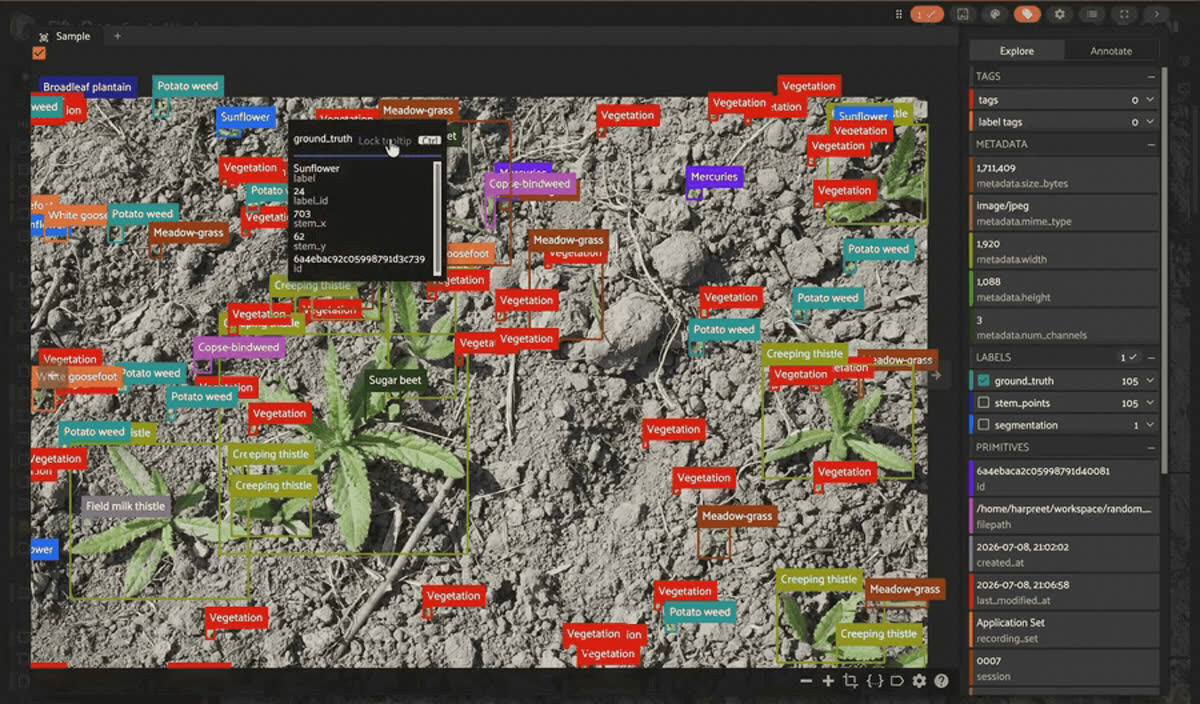Viewport: 1200px width, 704px height.
Task: Click the Sugar beet label
Action: click(x=395, y=380)
